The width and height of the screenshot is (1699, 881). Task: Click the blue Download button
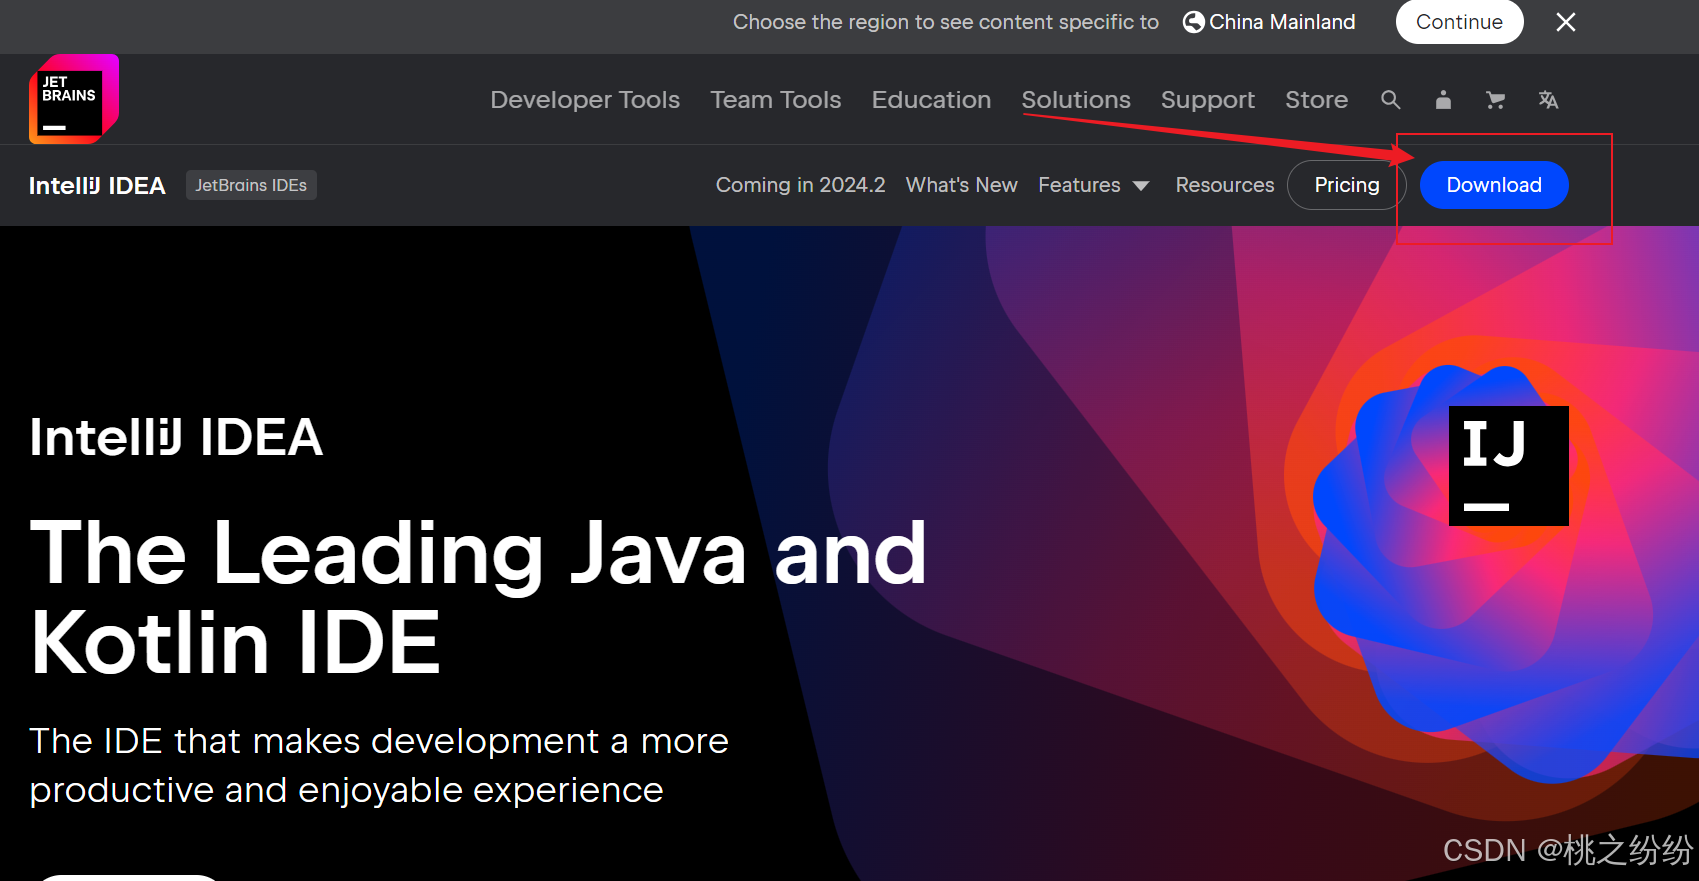tap(1494, 185)
